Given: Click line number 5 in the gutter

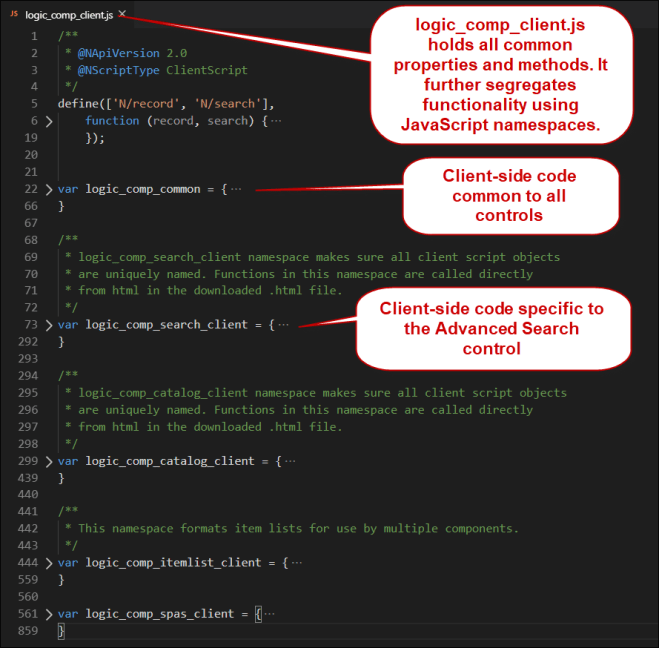Looking at the screenshot, I should tap(34, 104).
